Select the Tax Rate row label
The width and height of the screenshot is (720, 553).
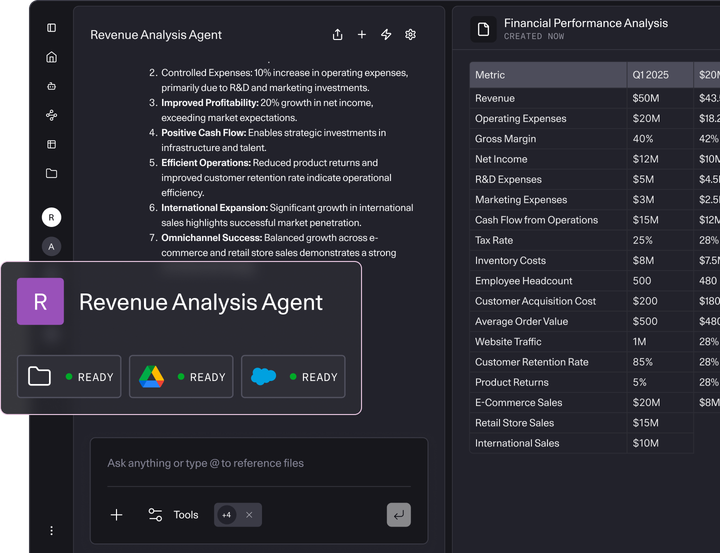(x=494, y=240)
